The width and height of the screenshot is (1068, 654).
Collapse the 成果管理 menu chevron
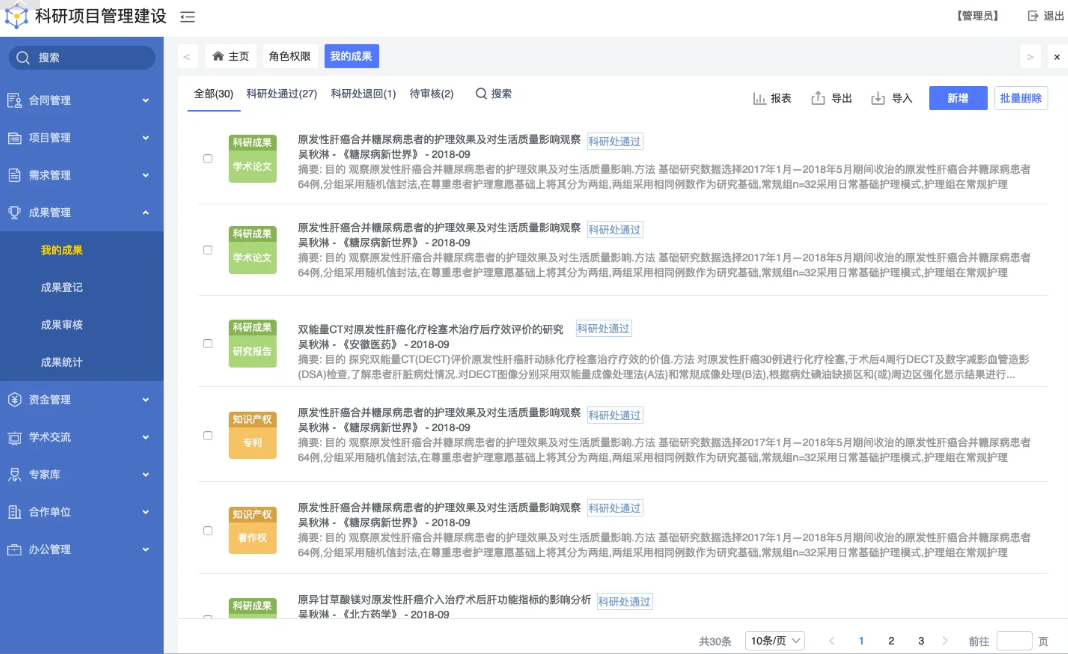146,213
